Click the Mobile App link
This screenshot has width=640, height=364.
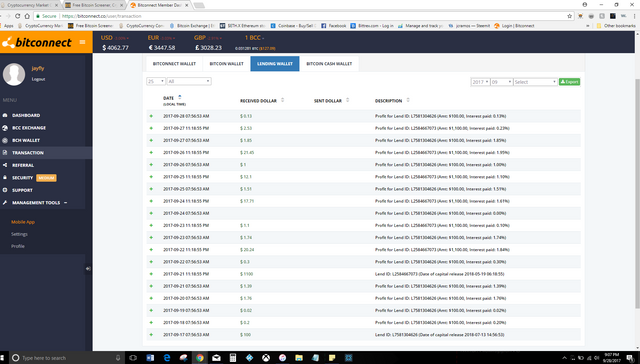pos(23,222)
